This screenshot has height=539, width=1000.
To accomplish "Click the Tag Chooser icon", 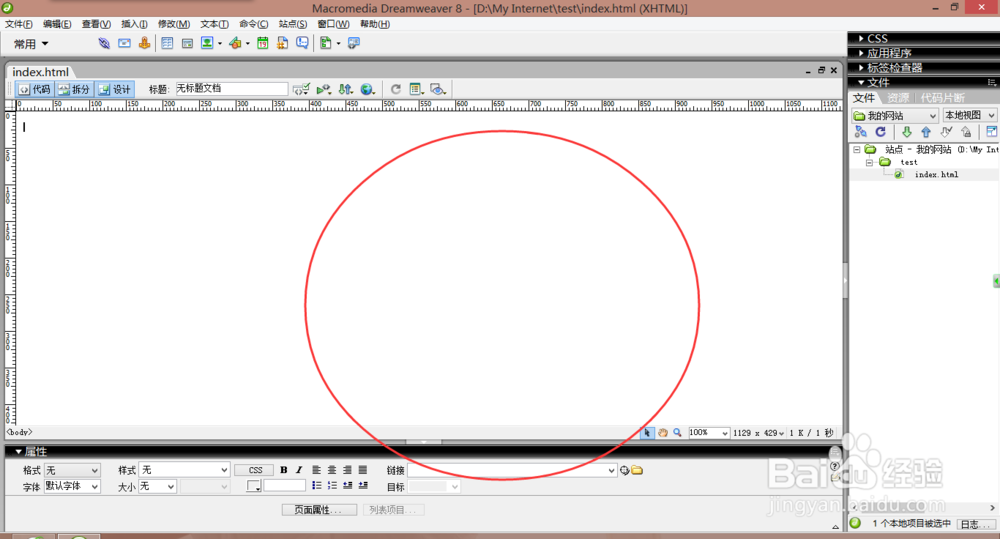I will pos(354,43).
